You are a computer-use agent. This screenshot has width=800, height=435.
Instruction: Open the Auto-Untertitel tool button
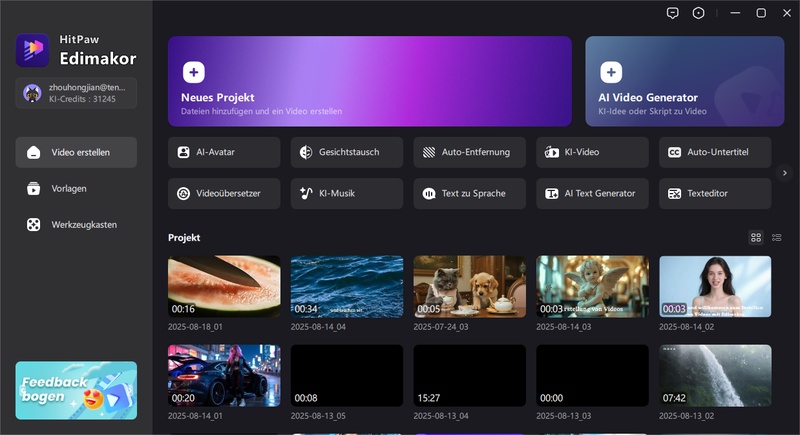pos(715,152)
